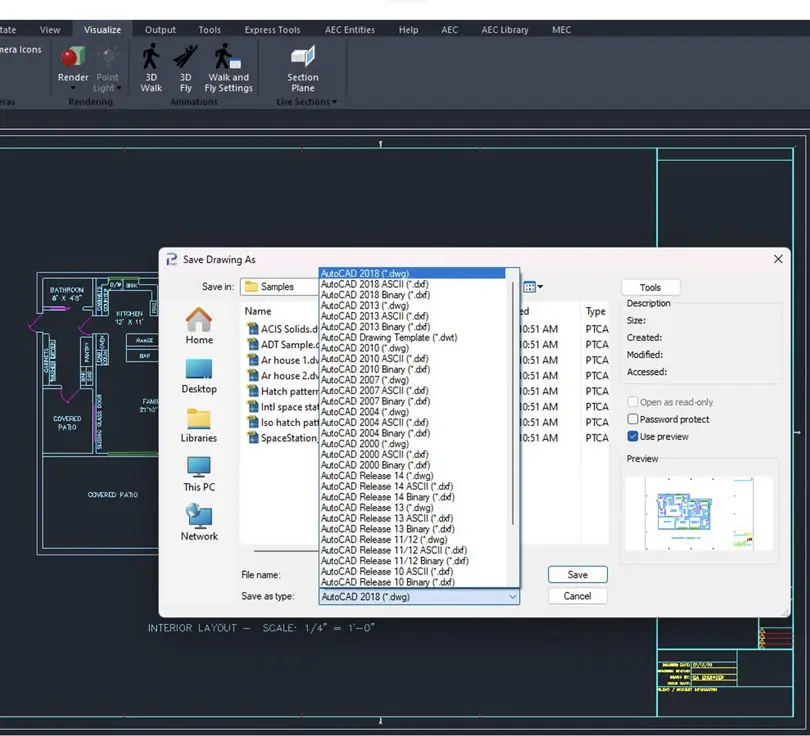Pick AutoCAD 2018 ASCII (*.dxf) format
The height and width of the screenshot is (736, 810).
click(x=375, y=284)
